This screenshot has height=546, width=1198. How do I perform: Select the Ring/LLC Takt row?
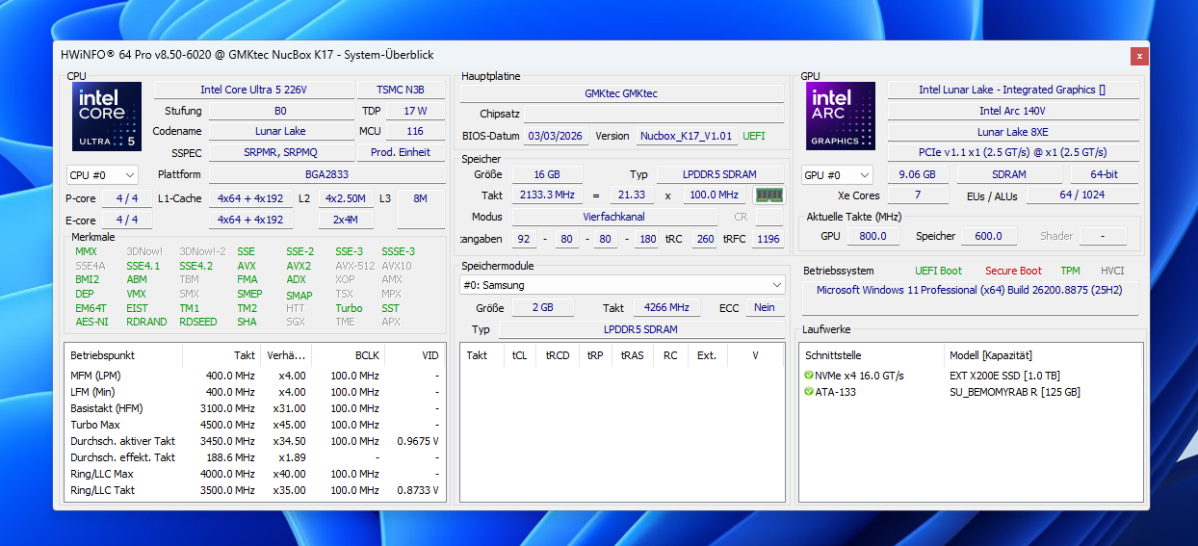tap(256, 490)
